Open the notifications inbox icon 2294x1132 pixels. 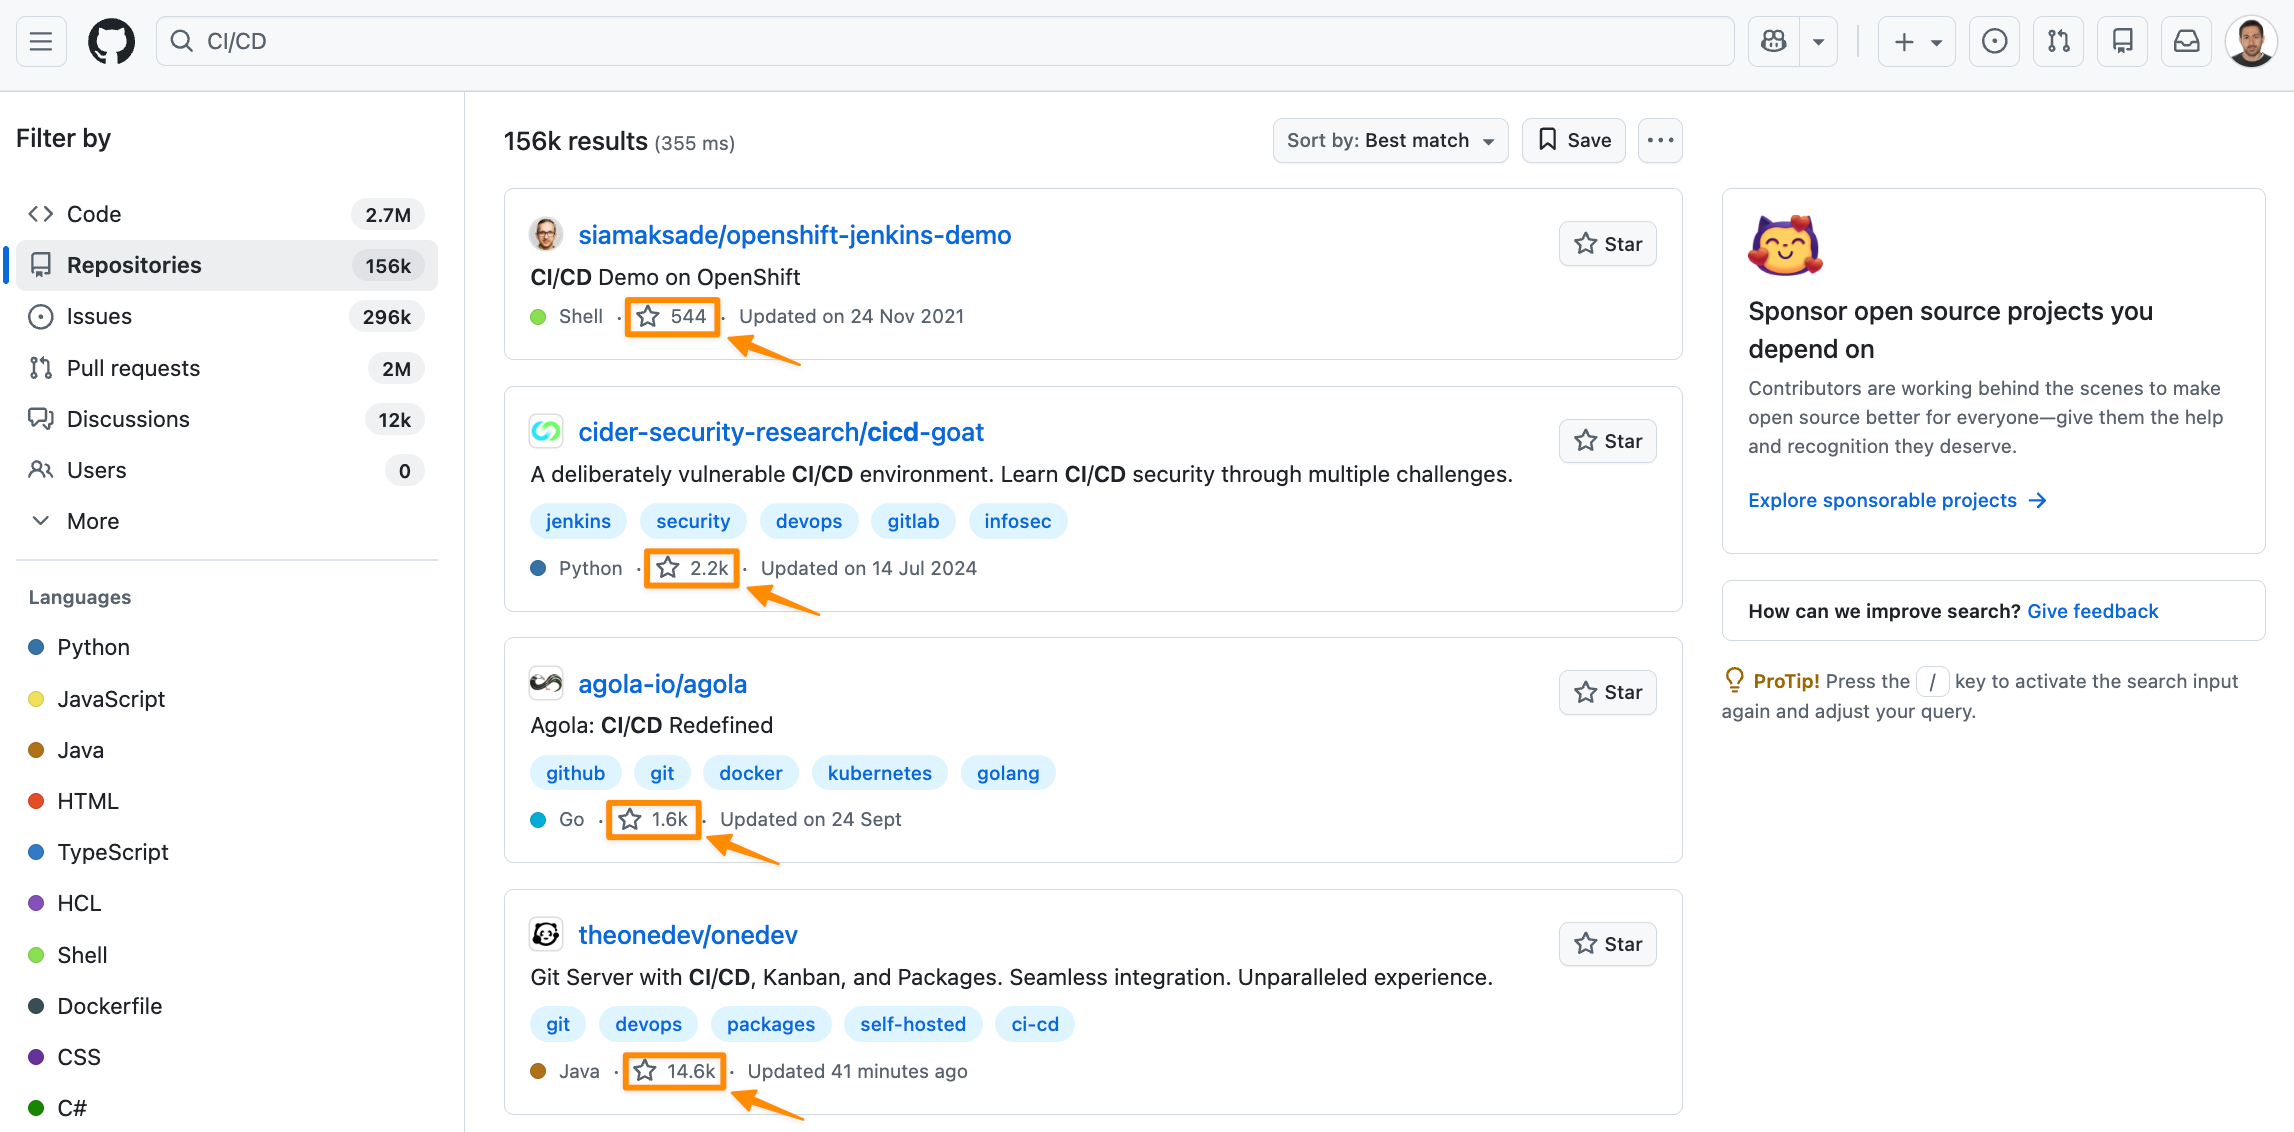click(x=2186, y=41)
